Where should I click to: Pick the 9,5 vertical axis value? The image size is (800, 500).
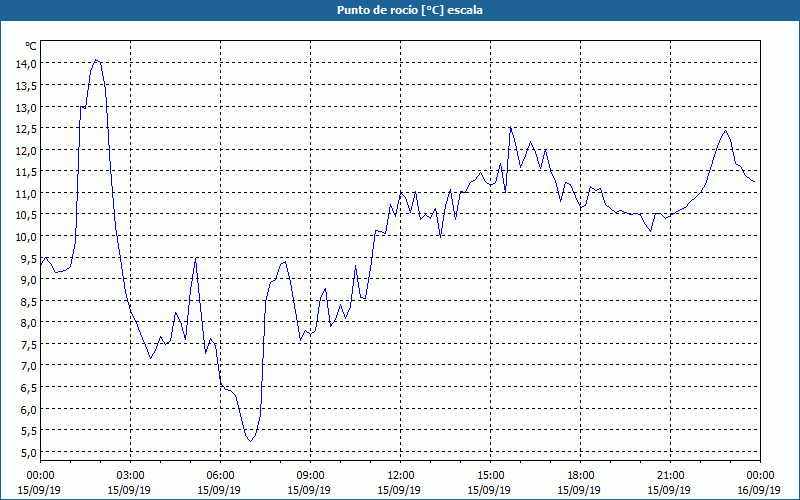click(29, 258)
